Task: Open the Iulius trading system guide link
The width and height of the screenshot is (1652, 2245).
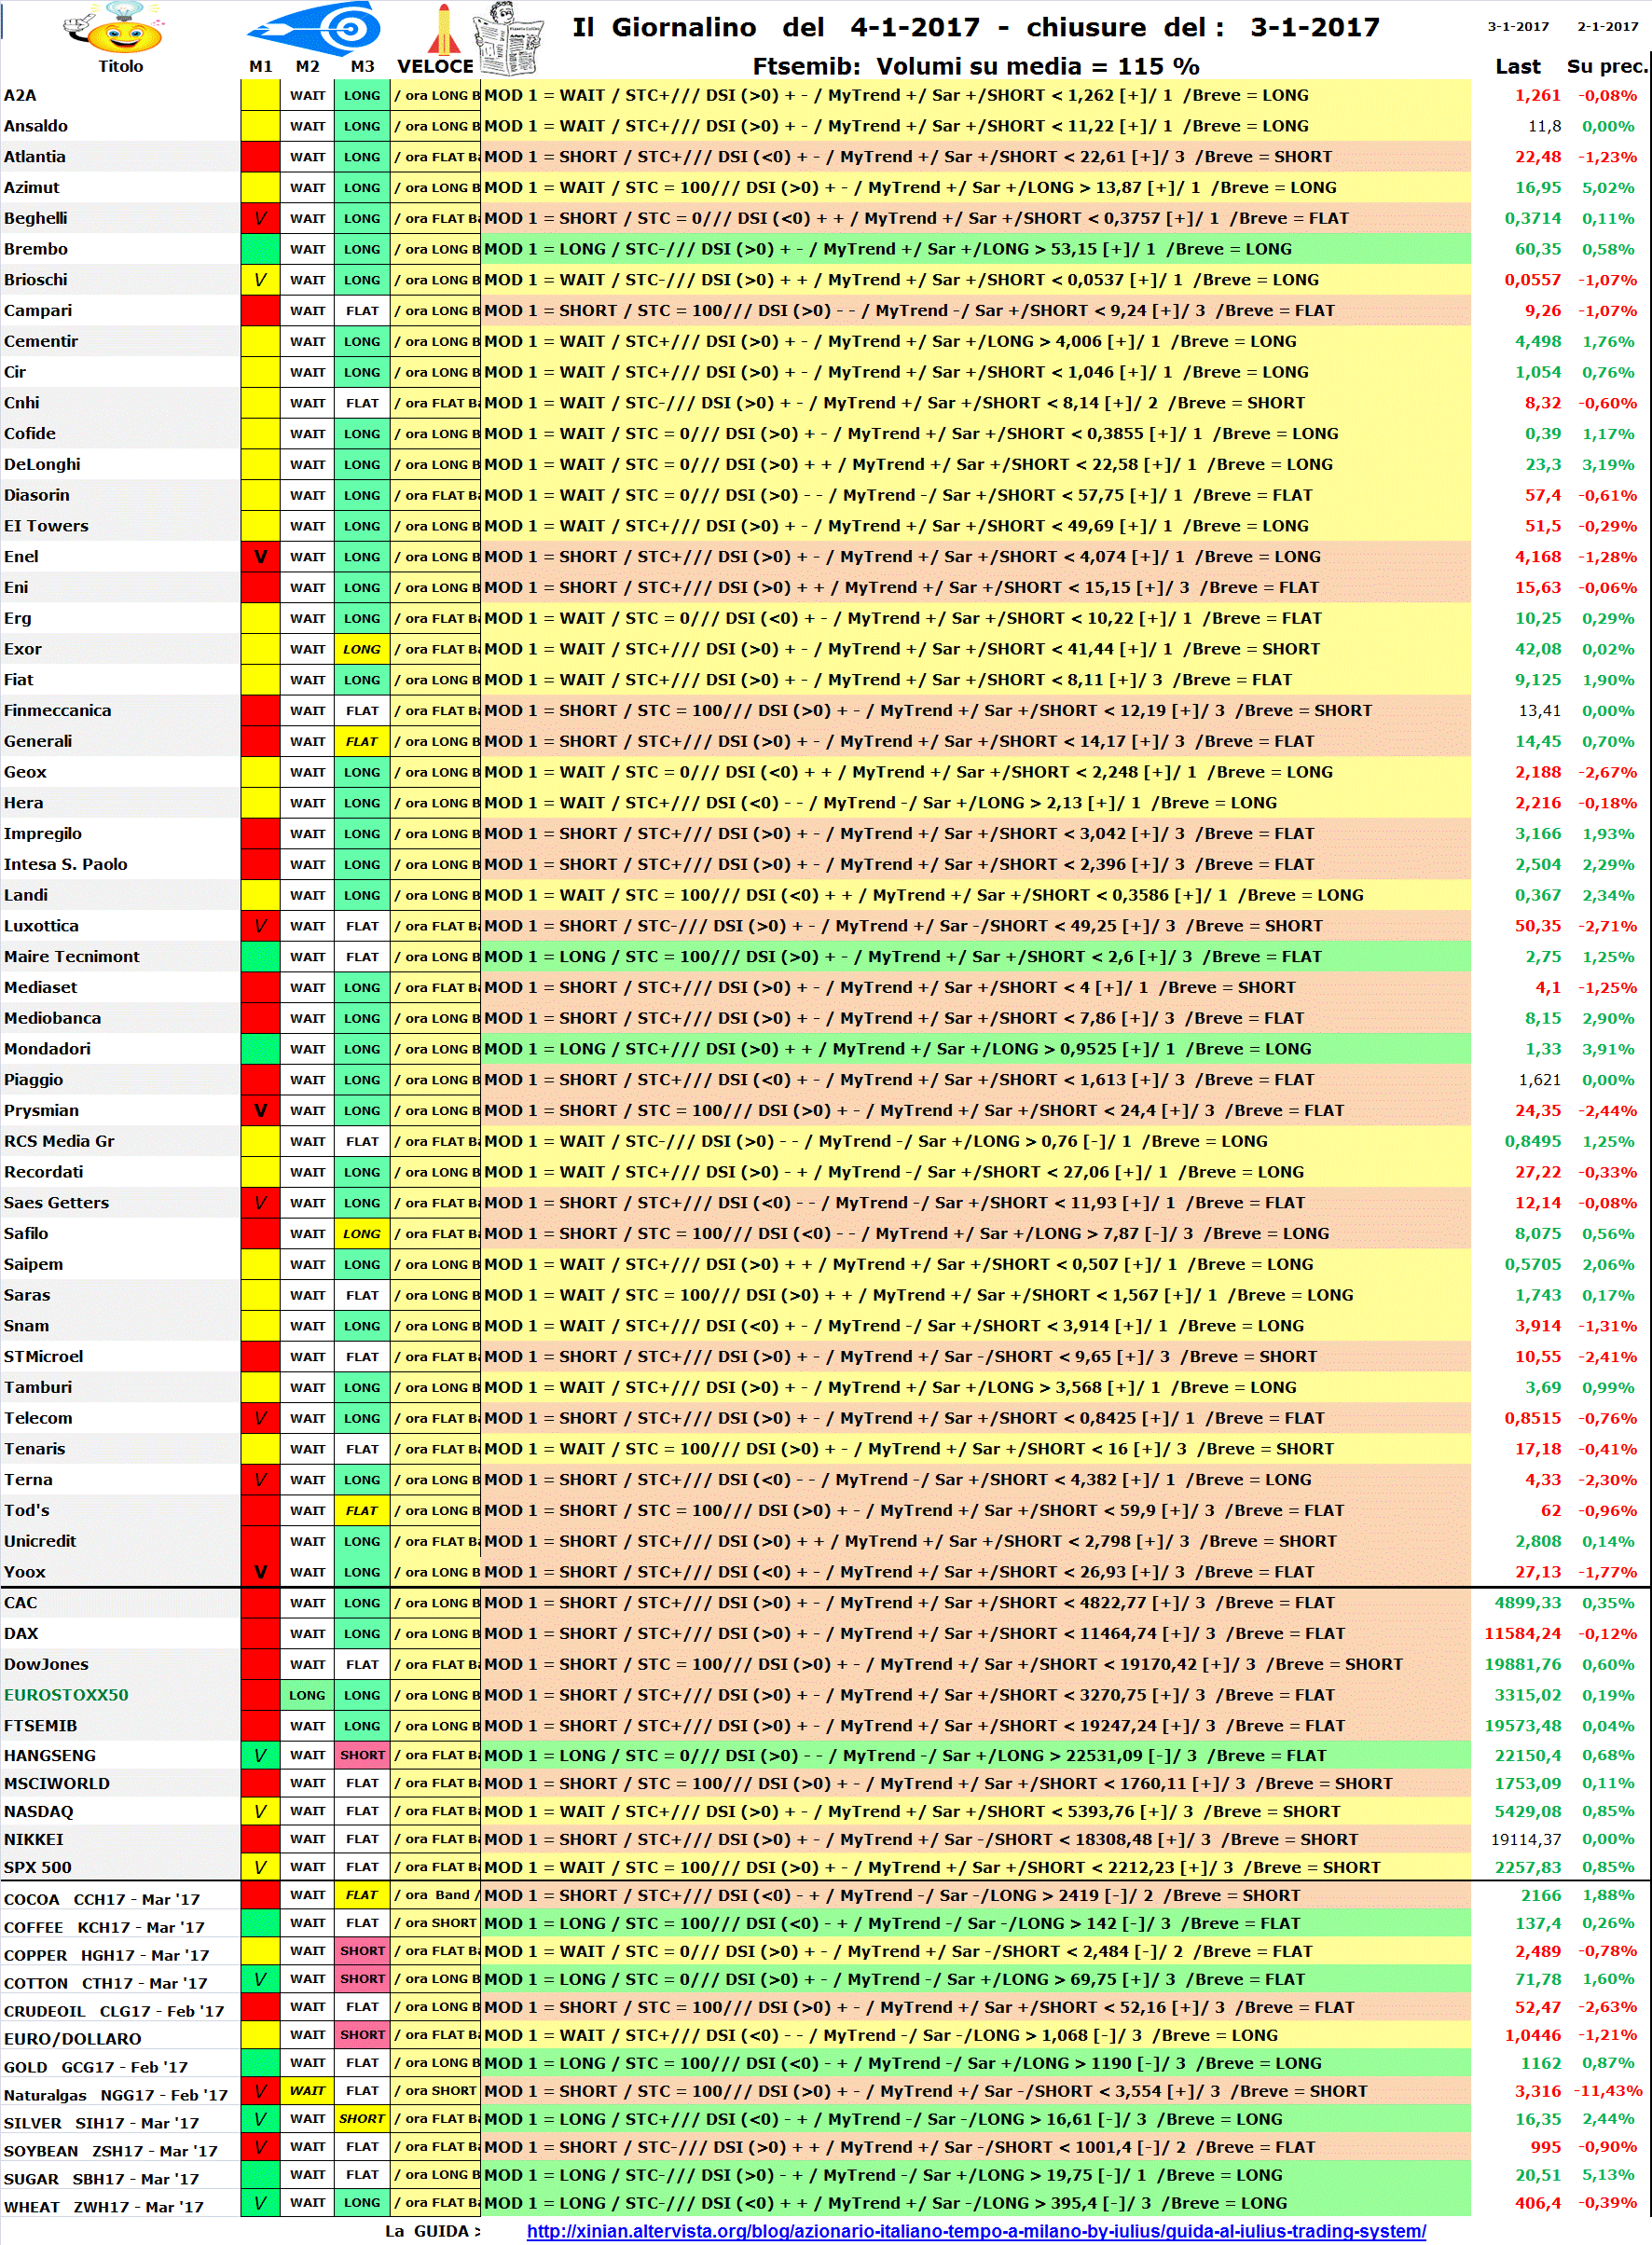Action: point(976,2231)
